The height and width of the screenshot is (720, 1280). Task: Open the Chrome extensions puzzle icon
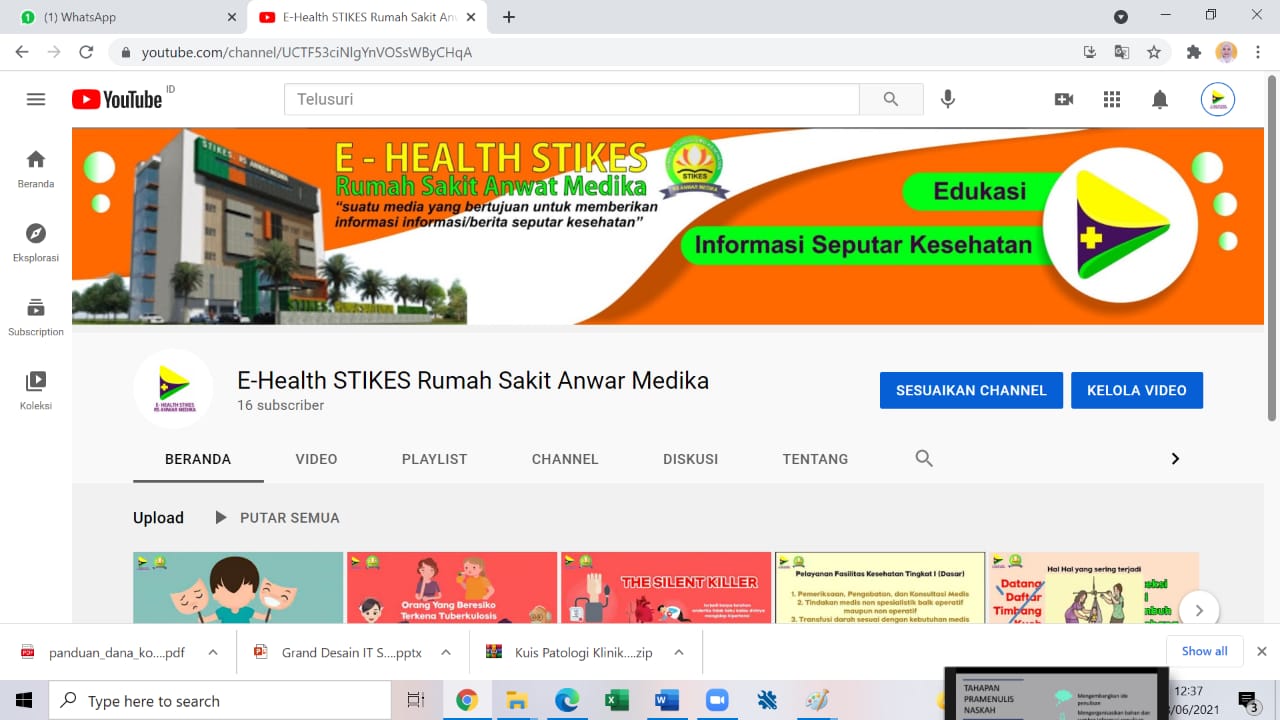click(x=1193, y=52)
